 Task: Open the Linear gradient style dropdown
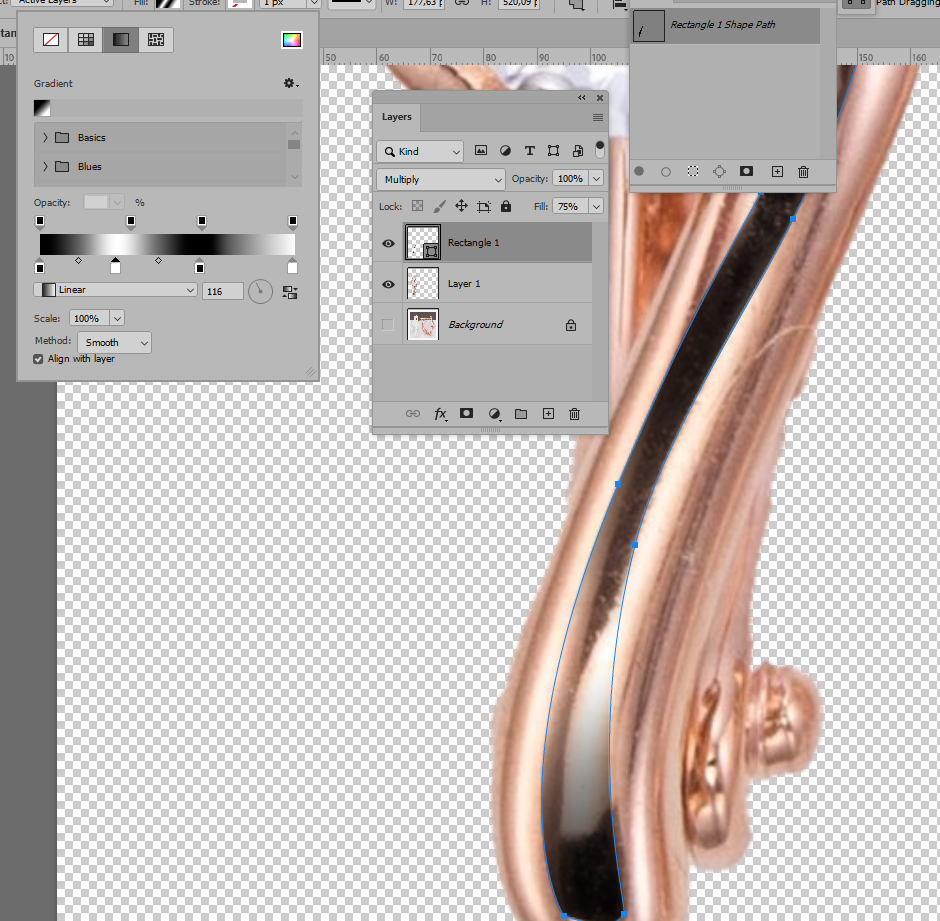coord(115,290)
